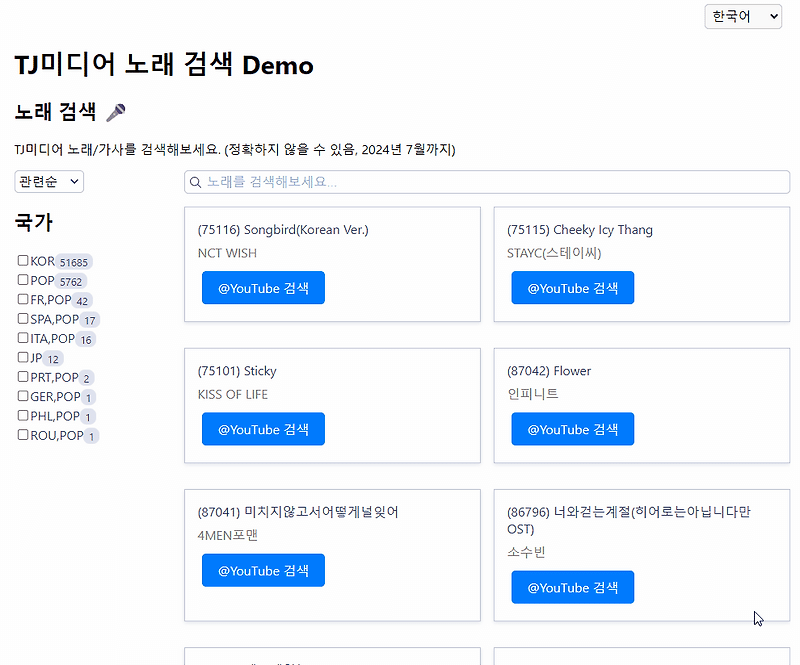Viewport: 800px width, 665px height.
Task: Check the POP genre filter
Action: tap(21, 280)
